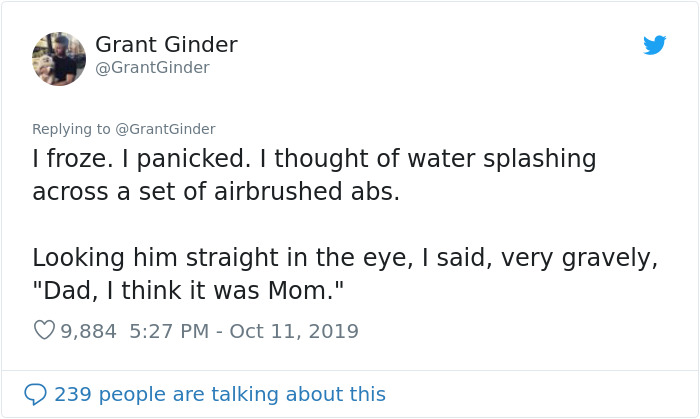
Task: Click the line starting "Looking him straight"
Action: tap(345, 257)
